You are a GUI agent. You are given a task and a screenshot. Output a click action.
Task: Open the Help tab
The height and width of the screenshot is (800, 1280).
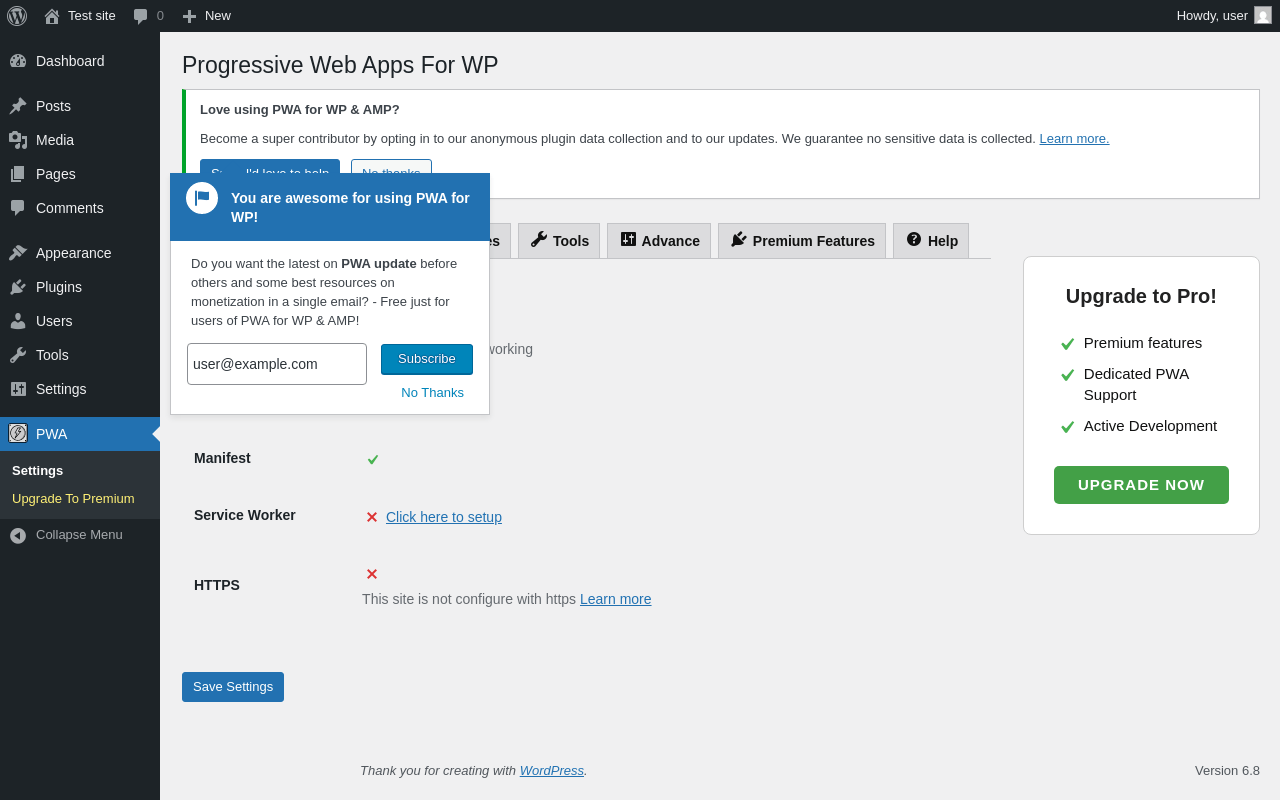coord(931,241)
